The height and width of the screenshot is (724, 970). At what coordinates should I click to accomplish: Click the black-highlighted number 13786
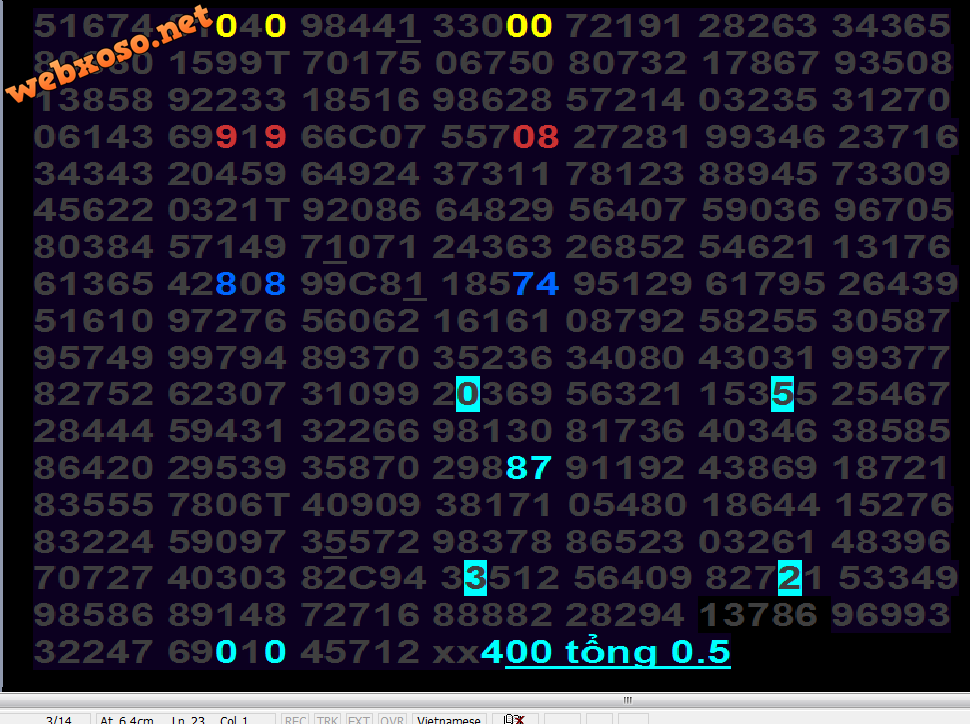pyautogui.click(x=763, y=614)
